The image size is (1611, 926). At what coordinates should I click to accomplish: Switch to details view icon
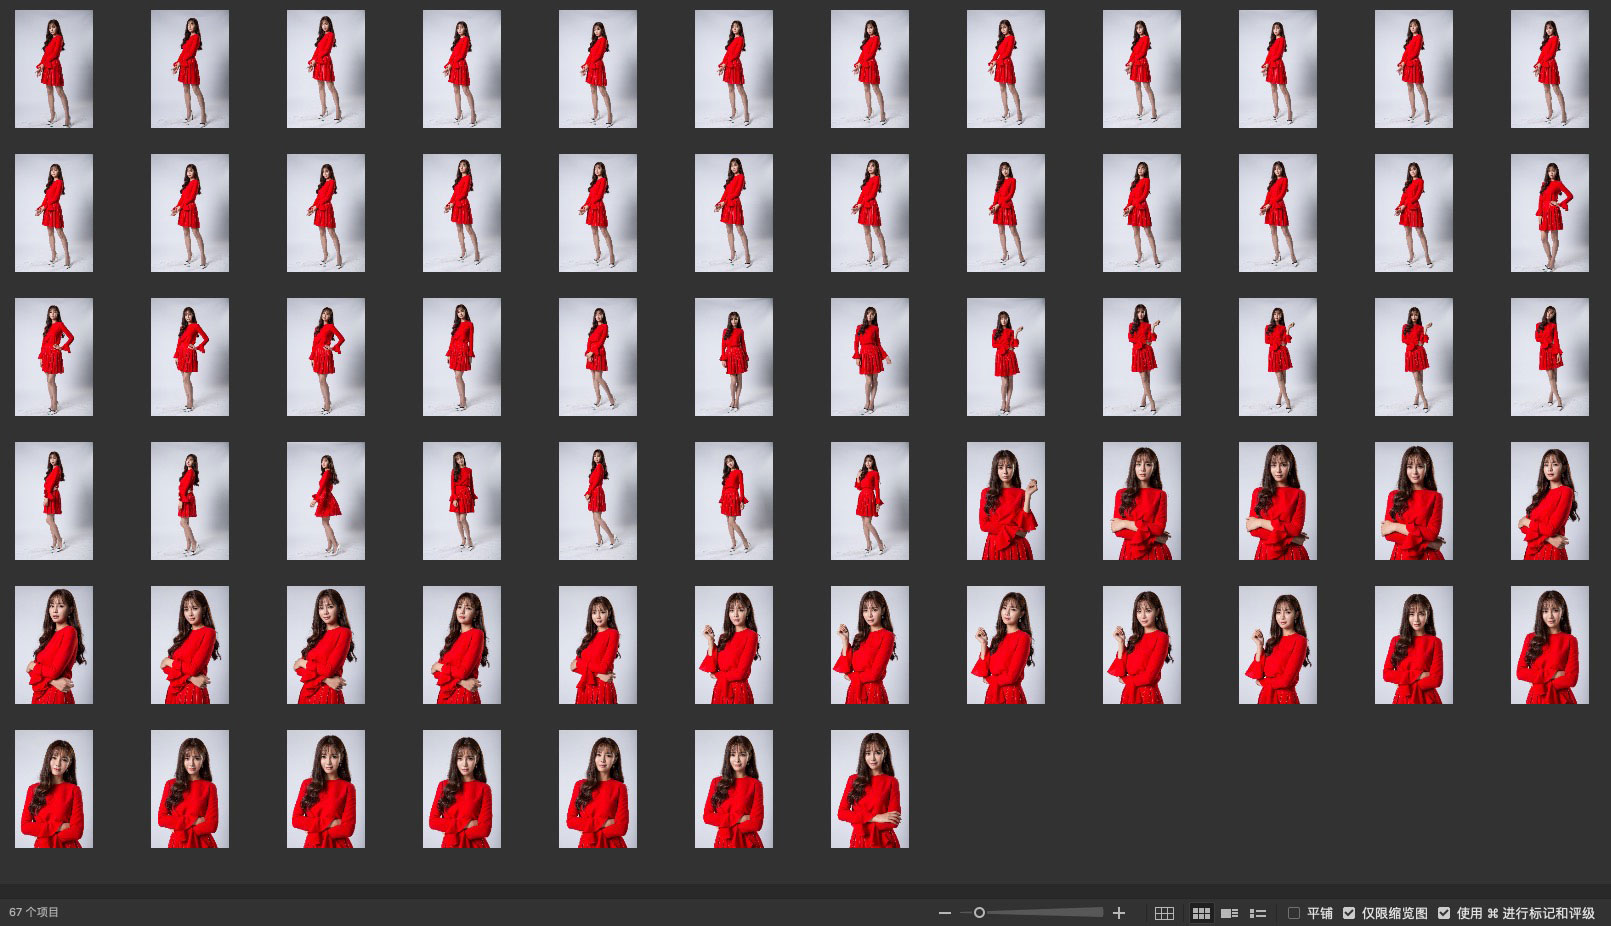[1230, 913]
